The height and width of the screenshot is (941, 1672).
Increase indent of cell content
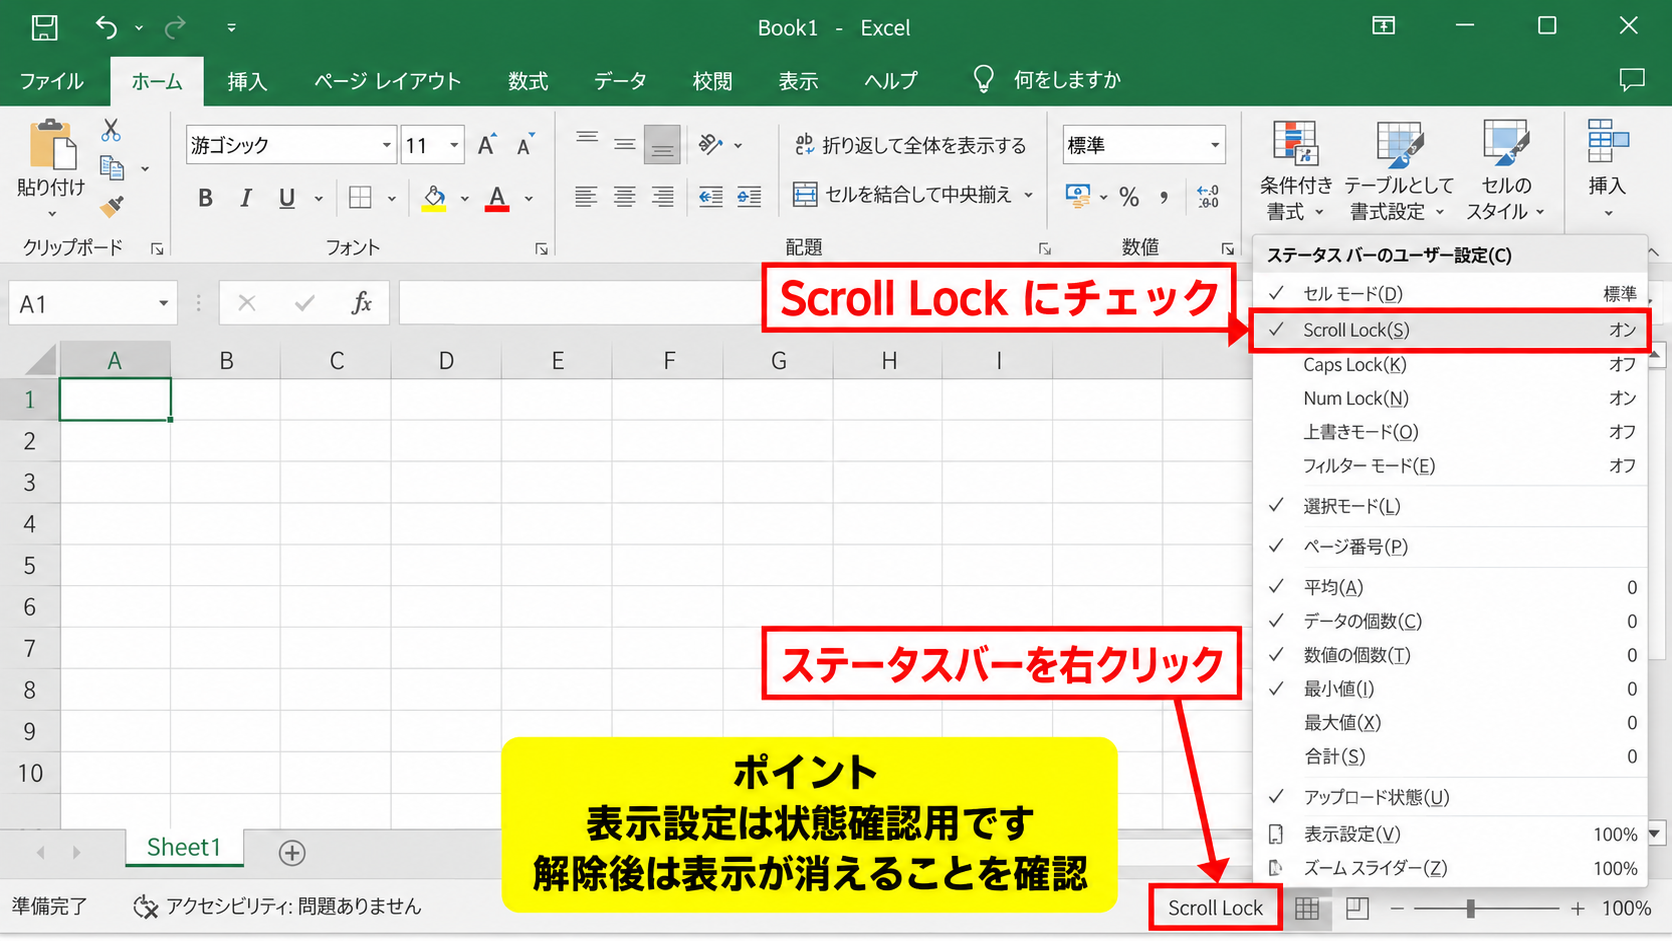coord(749,197)
